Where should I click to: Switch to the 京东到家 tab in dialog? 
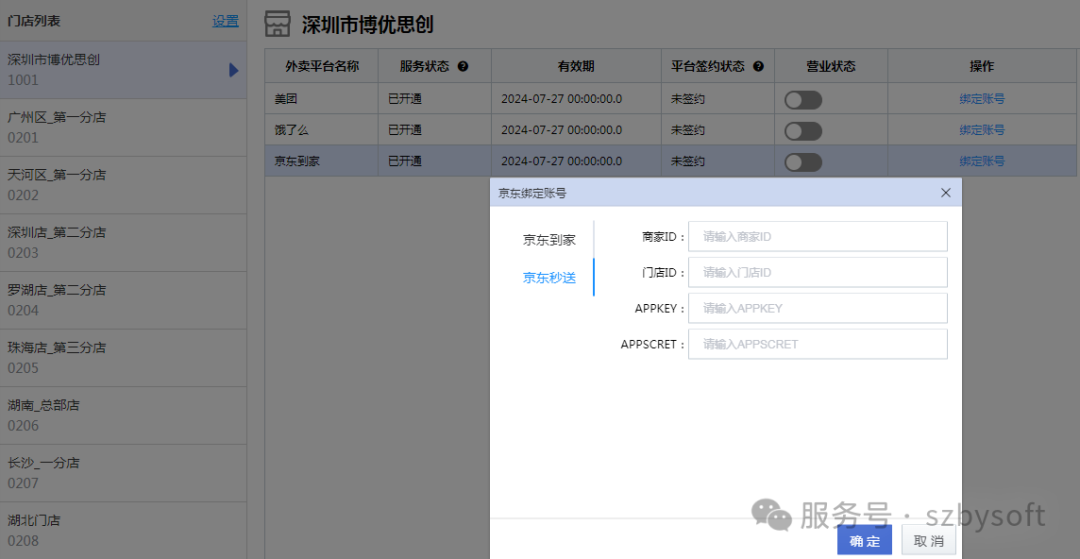tap(549, 240)
